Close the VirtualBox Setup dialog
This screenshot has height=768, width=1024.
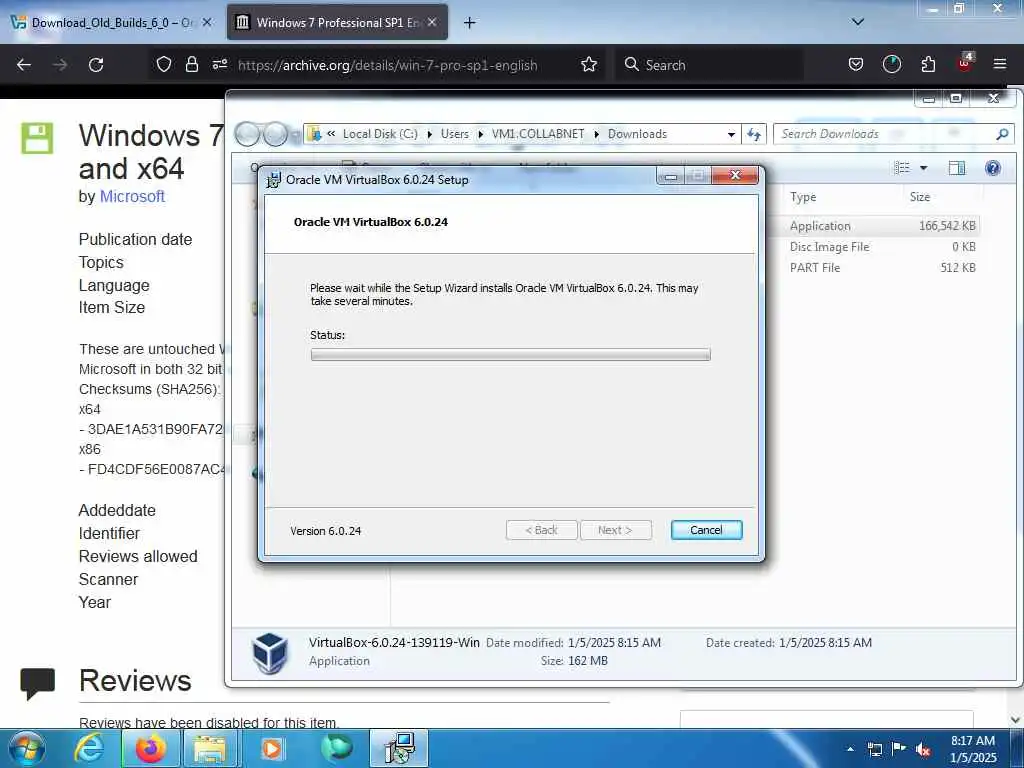(735, 175)
